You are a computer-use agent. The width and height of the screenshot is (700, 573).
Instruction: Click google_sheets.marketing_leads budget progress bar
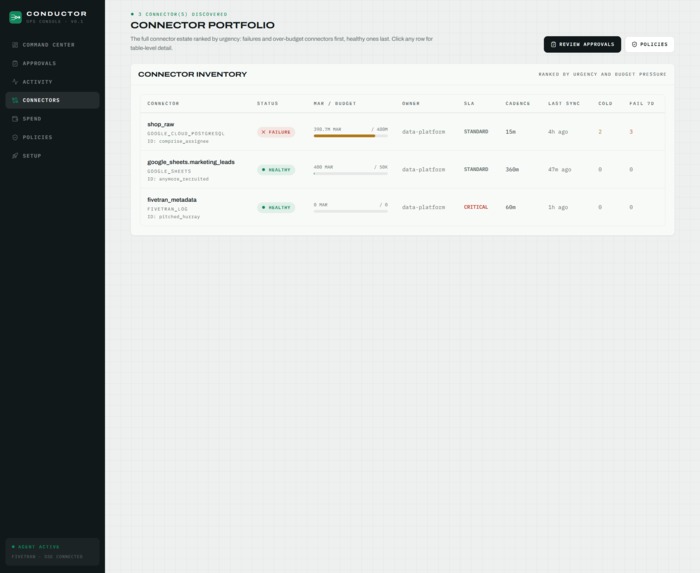click(x=350, y=174)
